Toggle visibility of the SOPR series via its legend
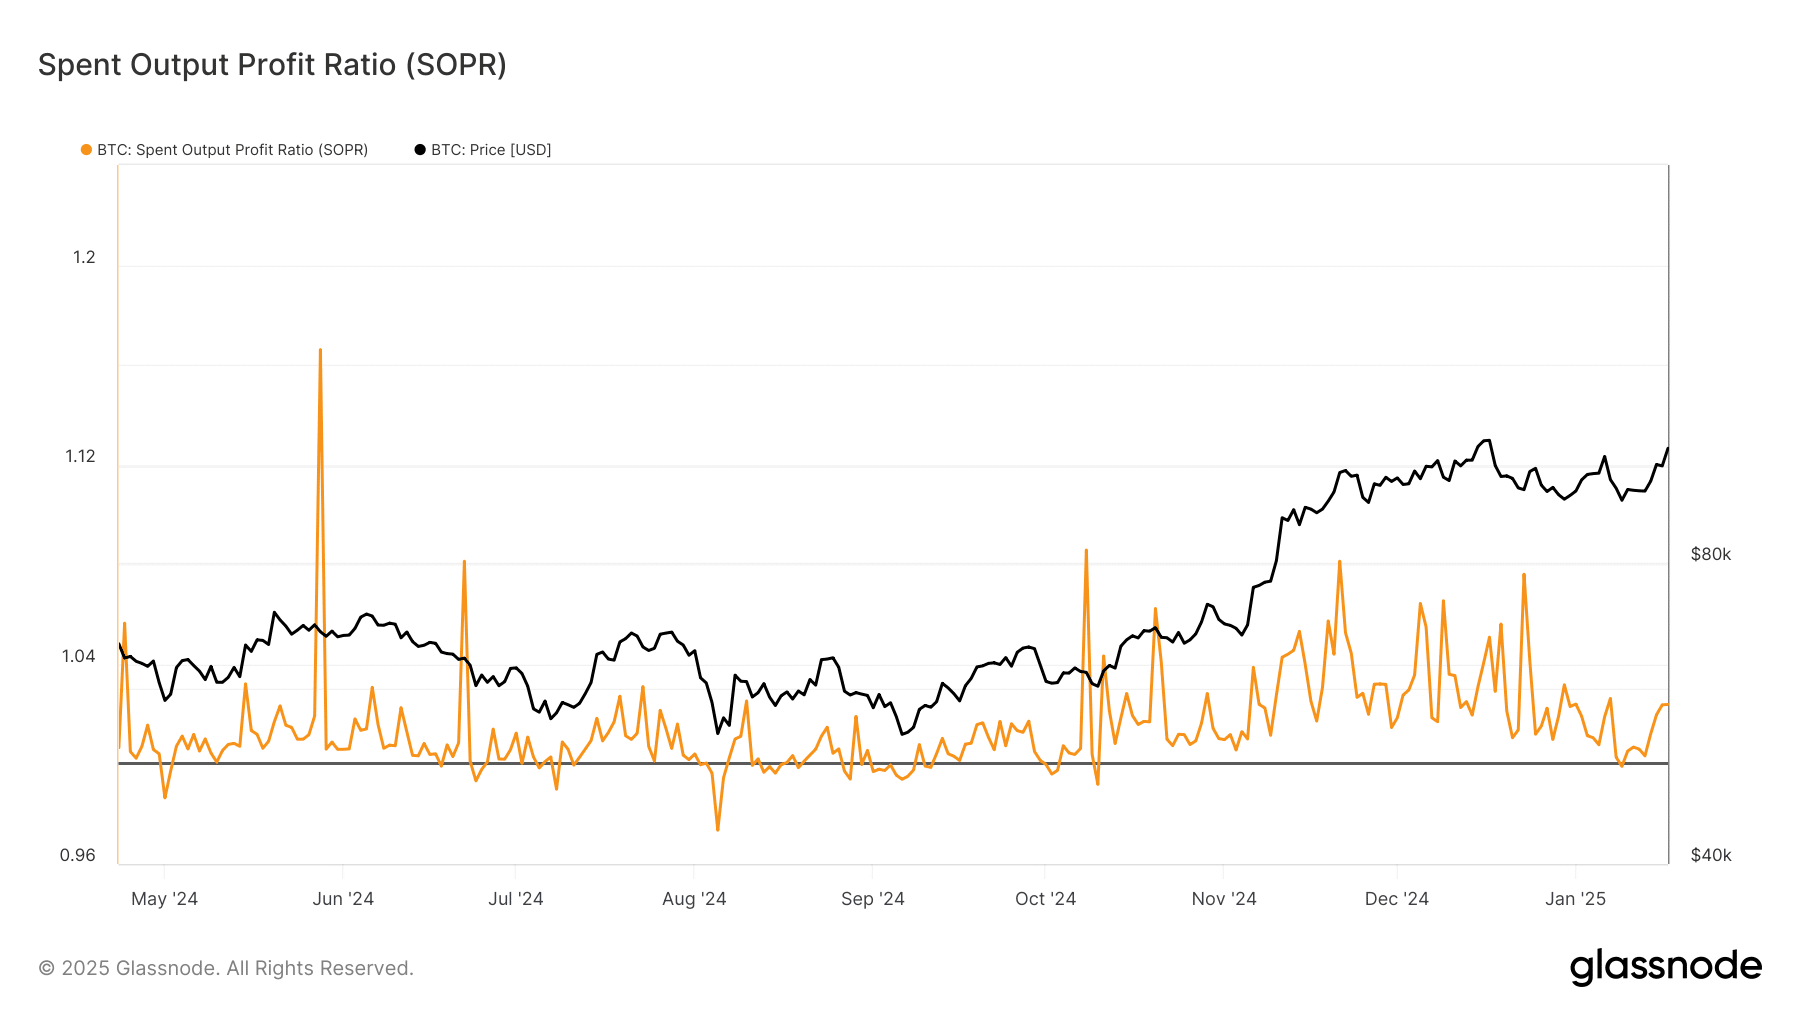1800x1013 pixels. (x=230, y=149)
